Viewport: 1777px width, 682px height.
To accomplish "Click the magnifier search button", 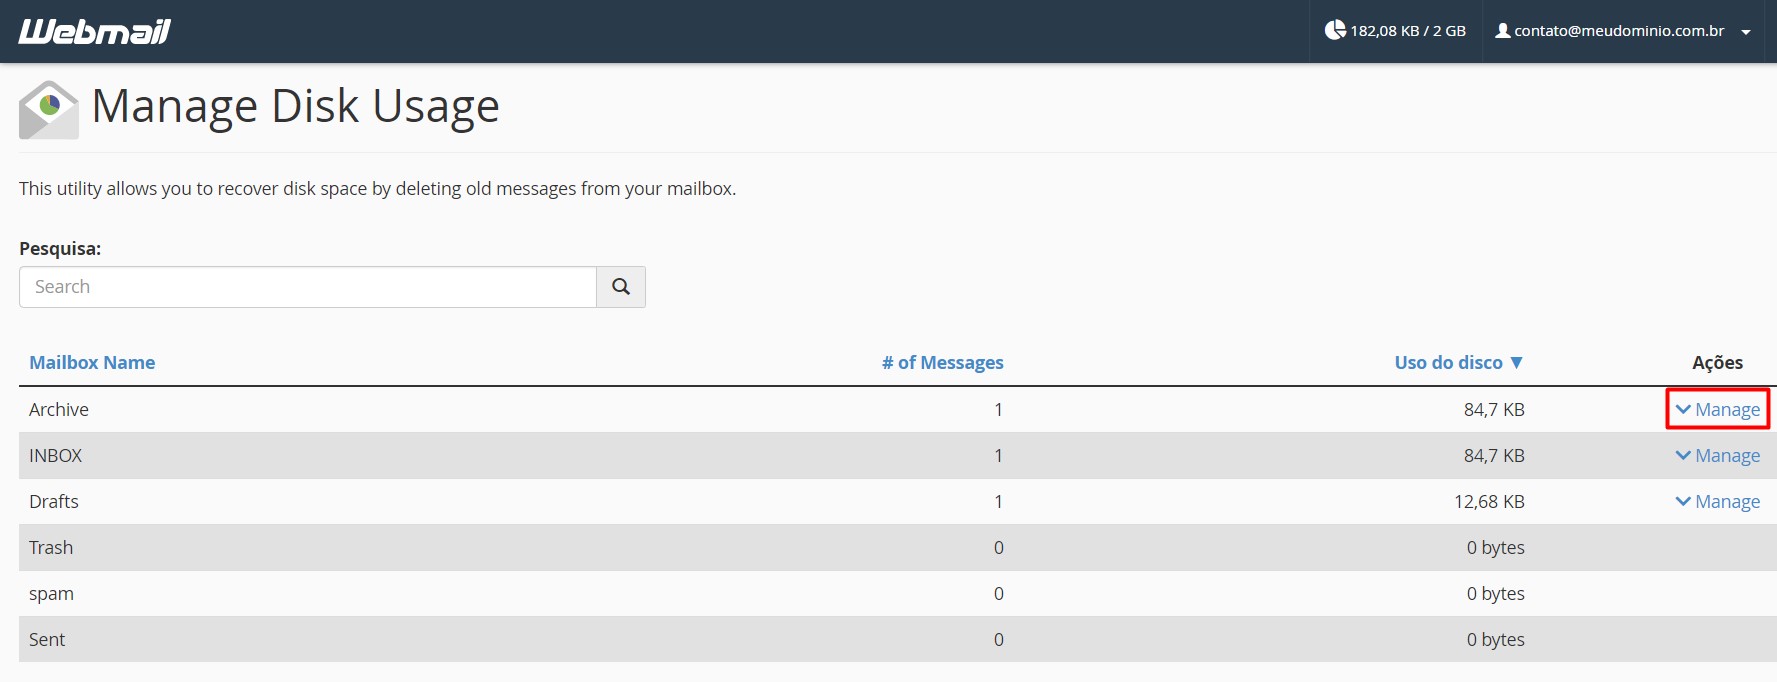I will (621, 287).
